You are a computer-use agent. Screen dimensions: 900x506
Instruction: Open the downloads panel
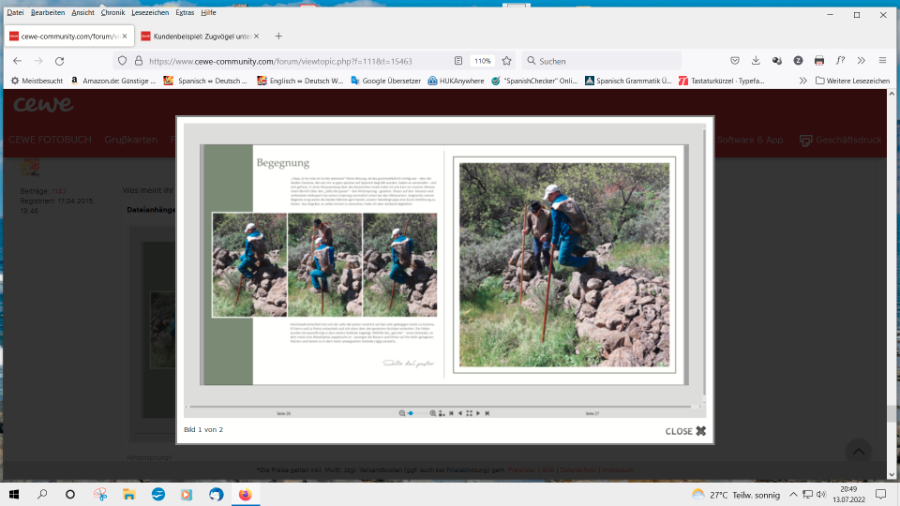(756, 61)
